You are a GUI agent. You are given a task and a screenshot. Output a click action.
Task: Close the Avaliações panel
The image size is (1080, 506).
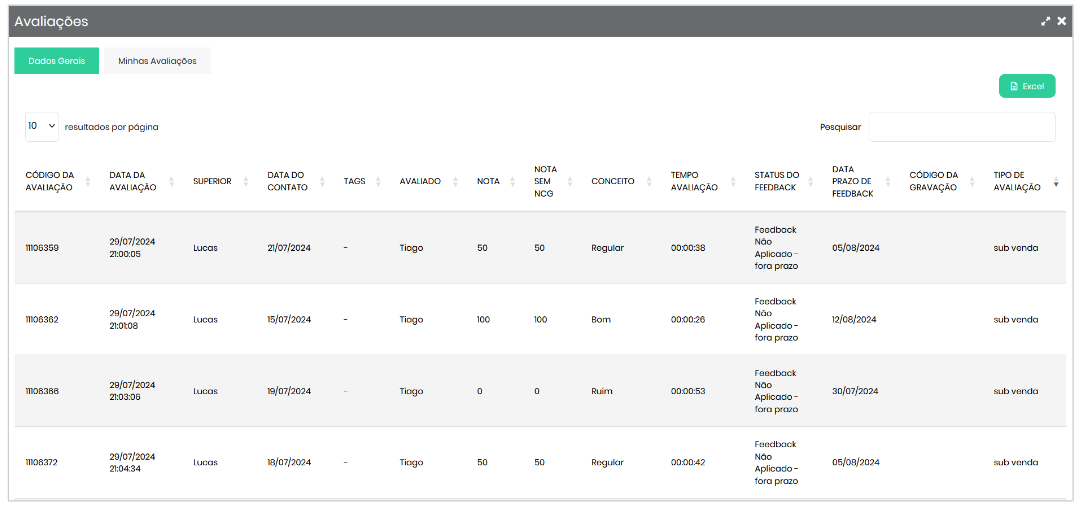click(x=1062, y=21)
